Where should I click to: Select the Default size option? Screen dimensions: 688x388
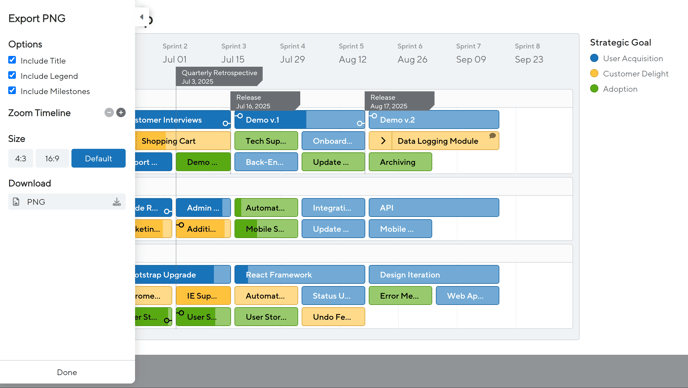pos(98,158)
